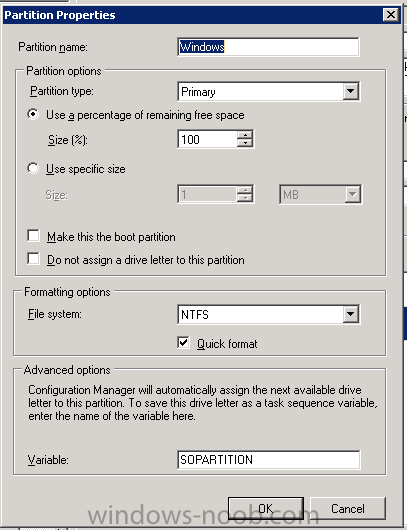Confirm with the OK button
This screenshot has width=407, height=530.
[266, 508]
